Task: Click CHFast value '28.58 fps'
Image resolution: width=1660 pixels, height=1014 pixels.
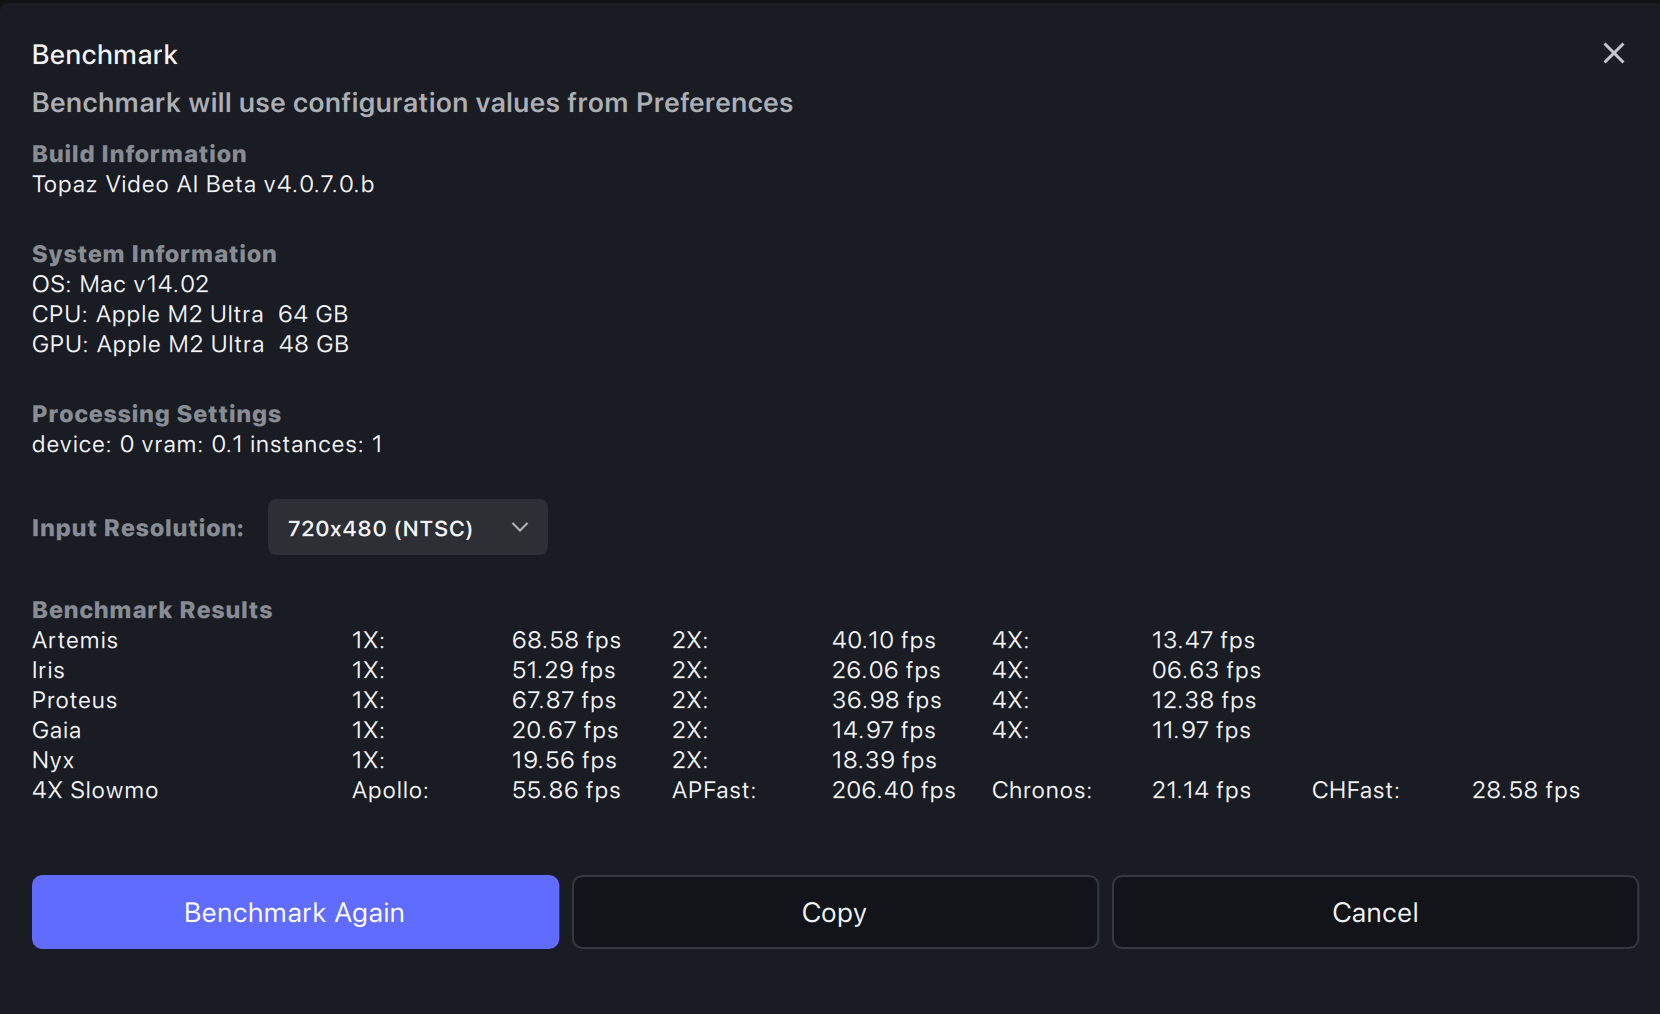Action: pos(1526,790)
